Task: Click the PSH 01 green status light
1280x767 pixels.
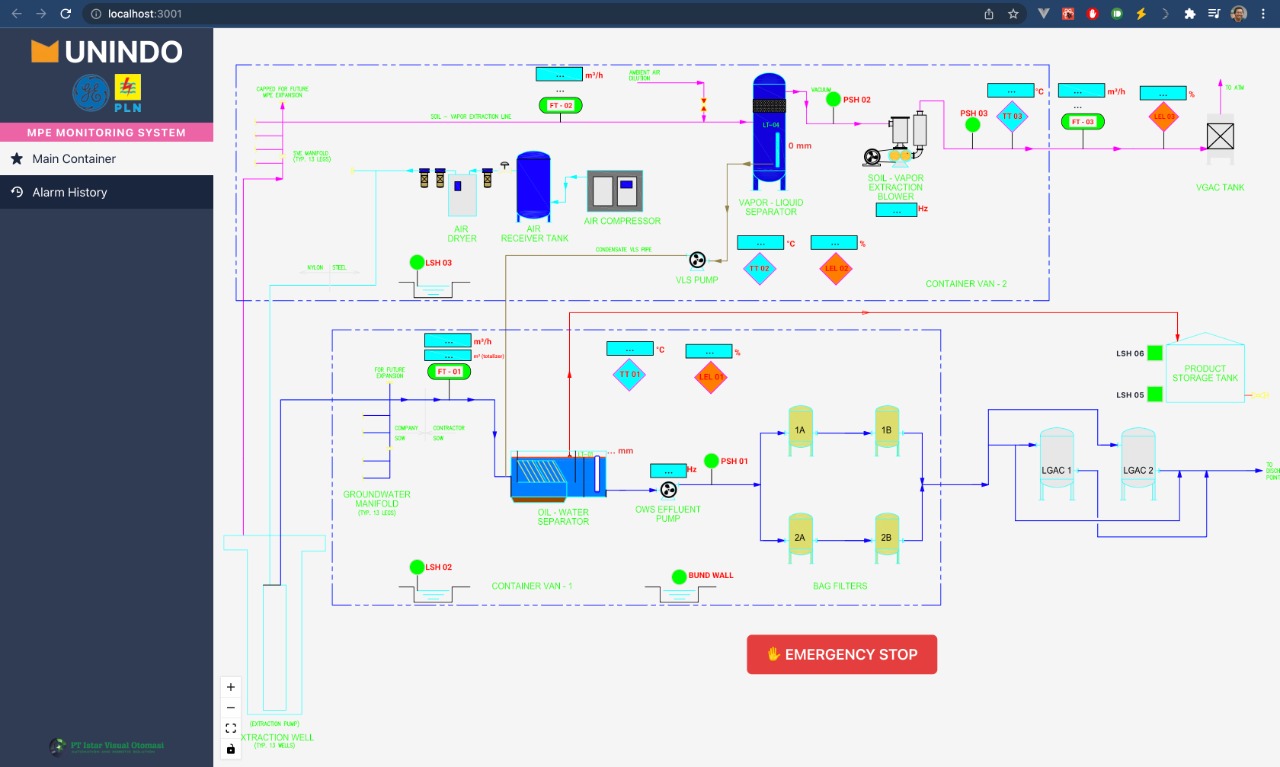Action: (711, 461)
